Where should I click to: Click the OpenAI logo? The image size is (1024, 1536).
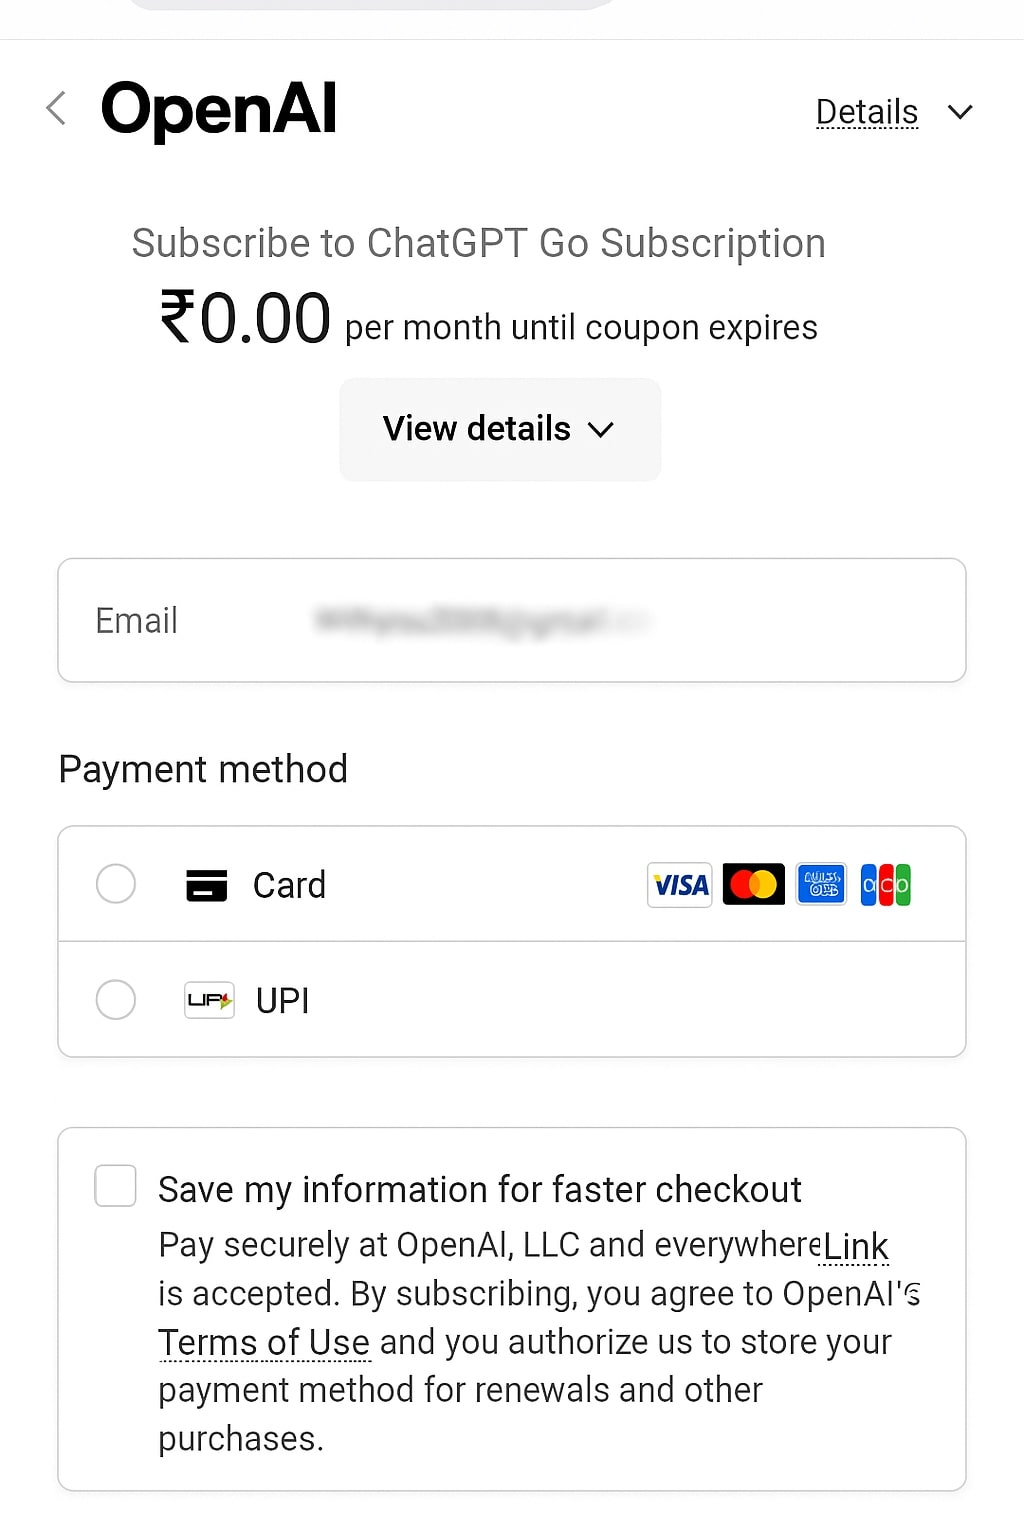(216, 109)
